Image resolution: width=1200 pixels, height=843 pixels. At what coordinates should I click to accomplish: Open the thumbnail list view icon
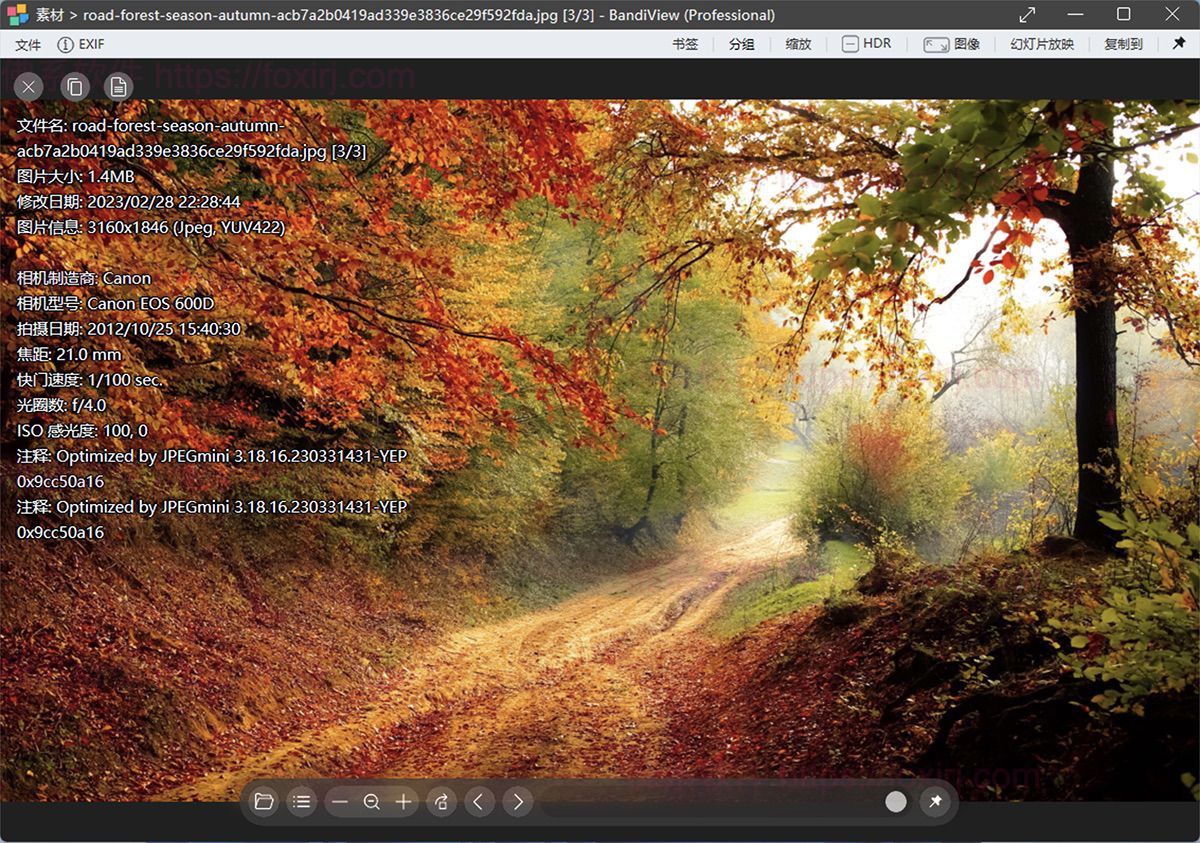(x=302, y=801)
